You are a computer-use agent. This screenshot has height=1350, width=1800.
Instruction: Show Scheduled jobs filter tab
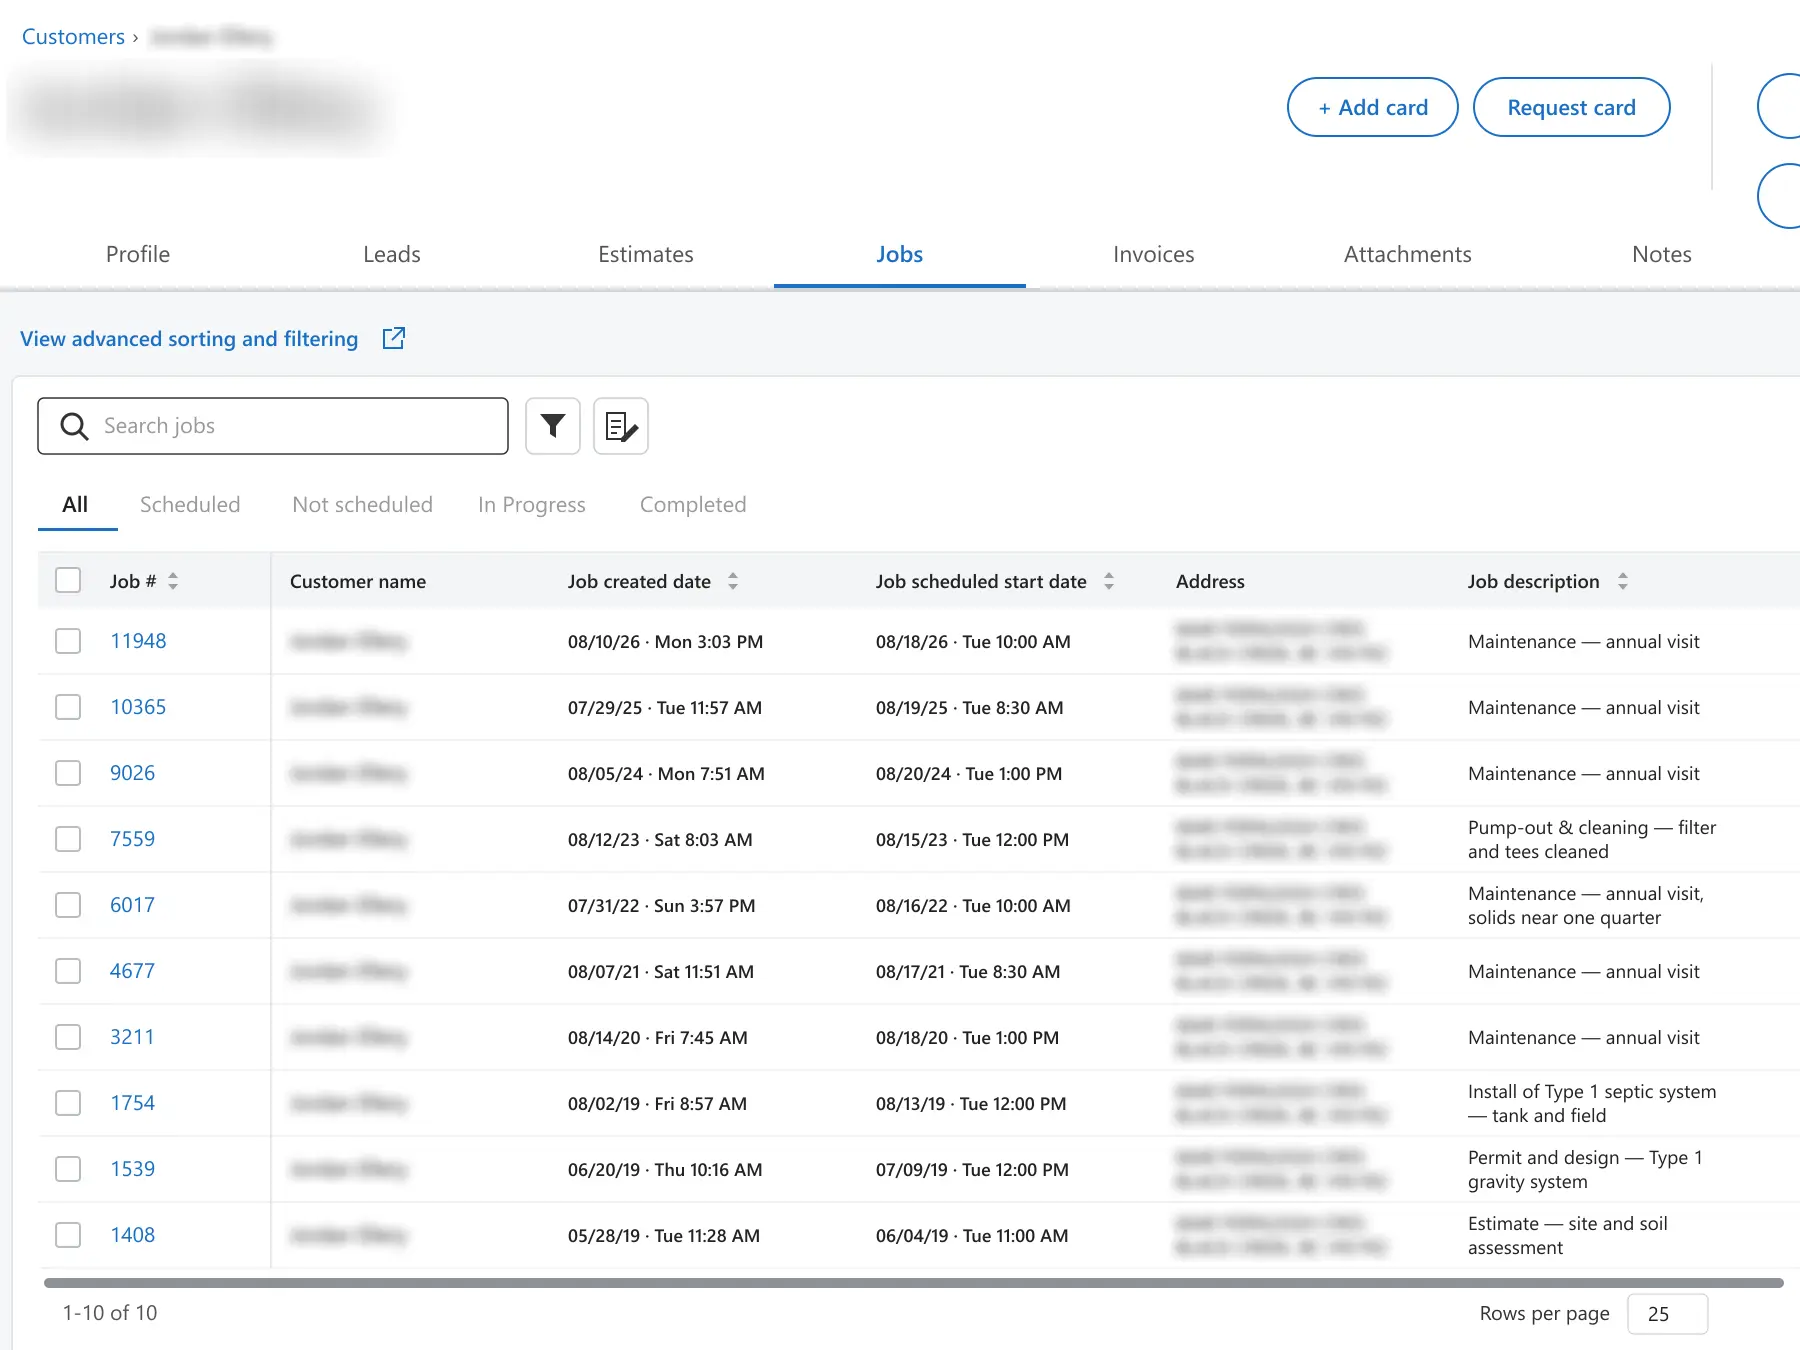190,504
